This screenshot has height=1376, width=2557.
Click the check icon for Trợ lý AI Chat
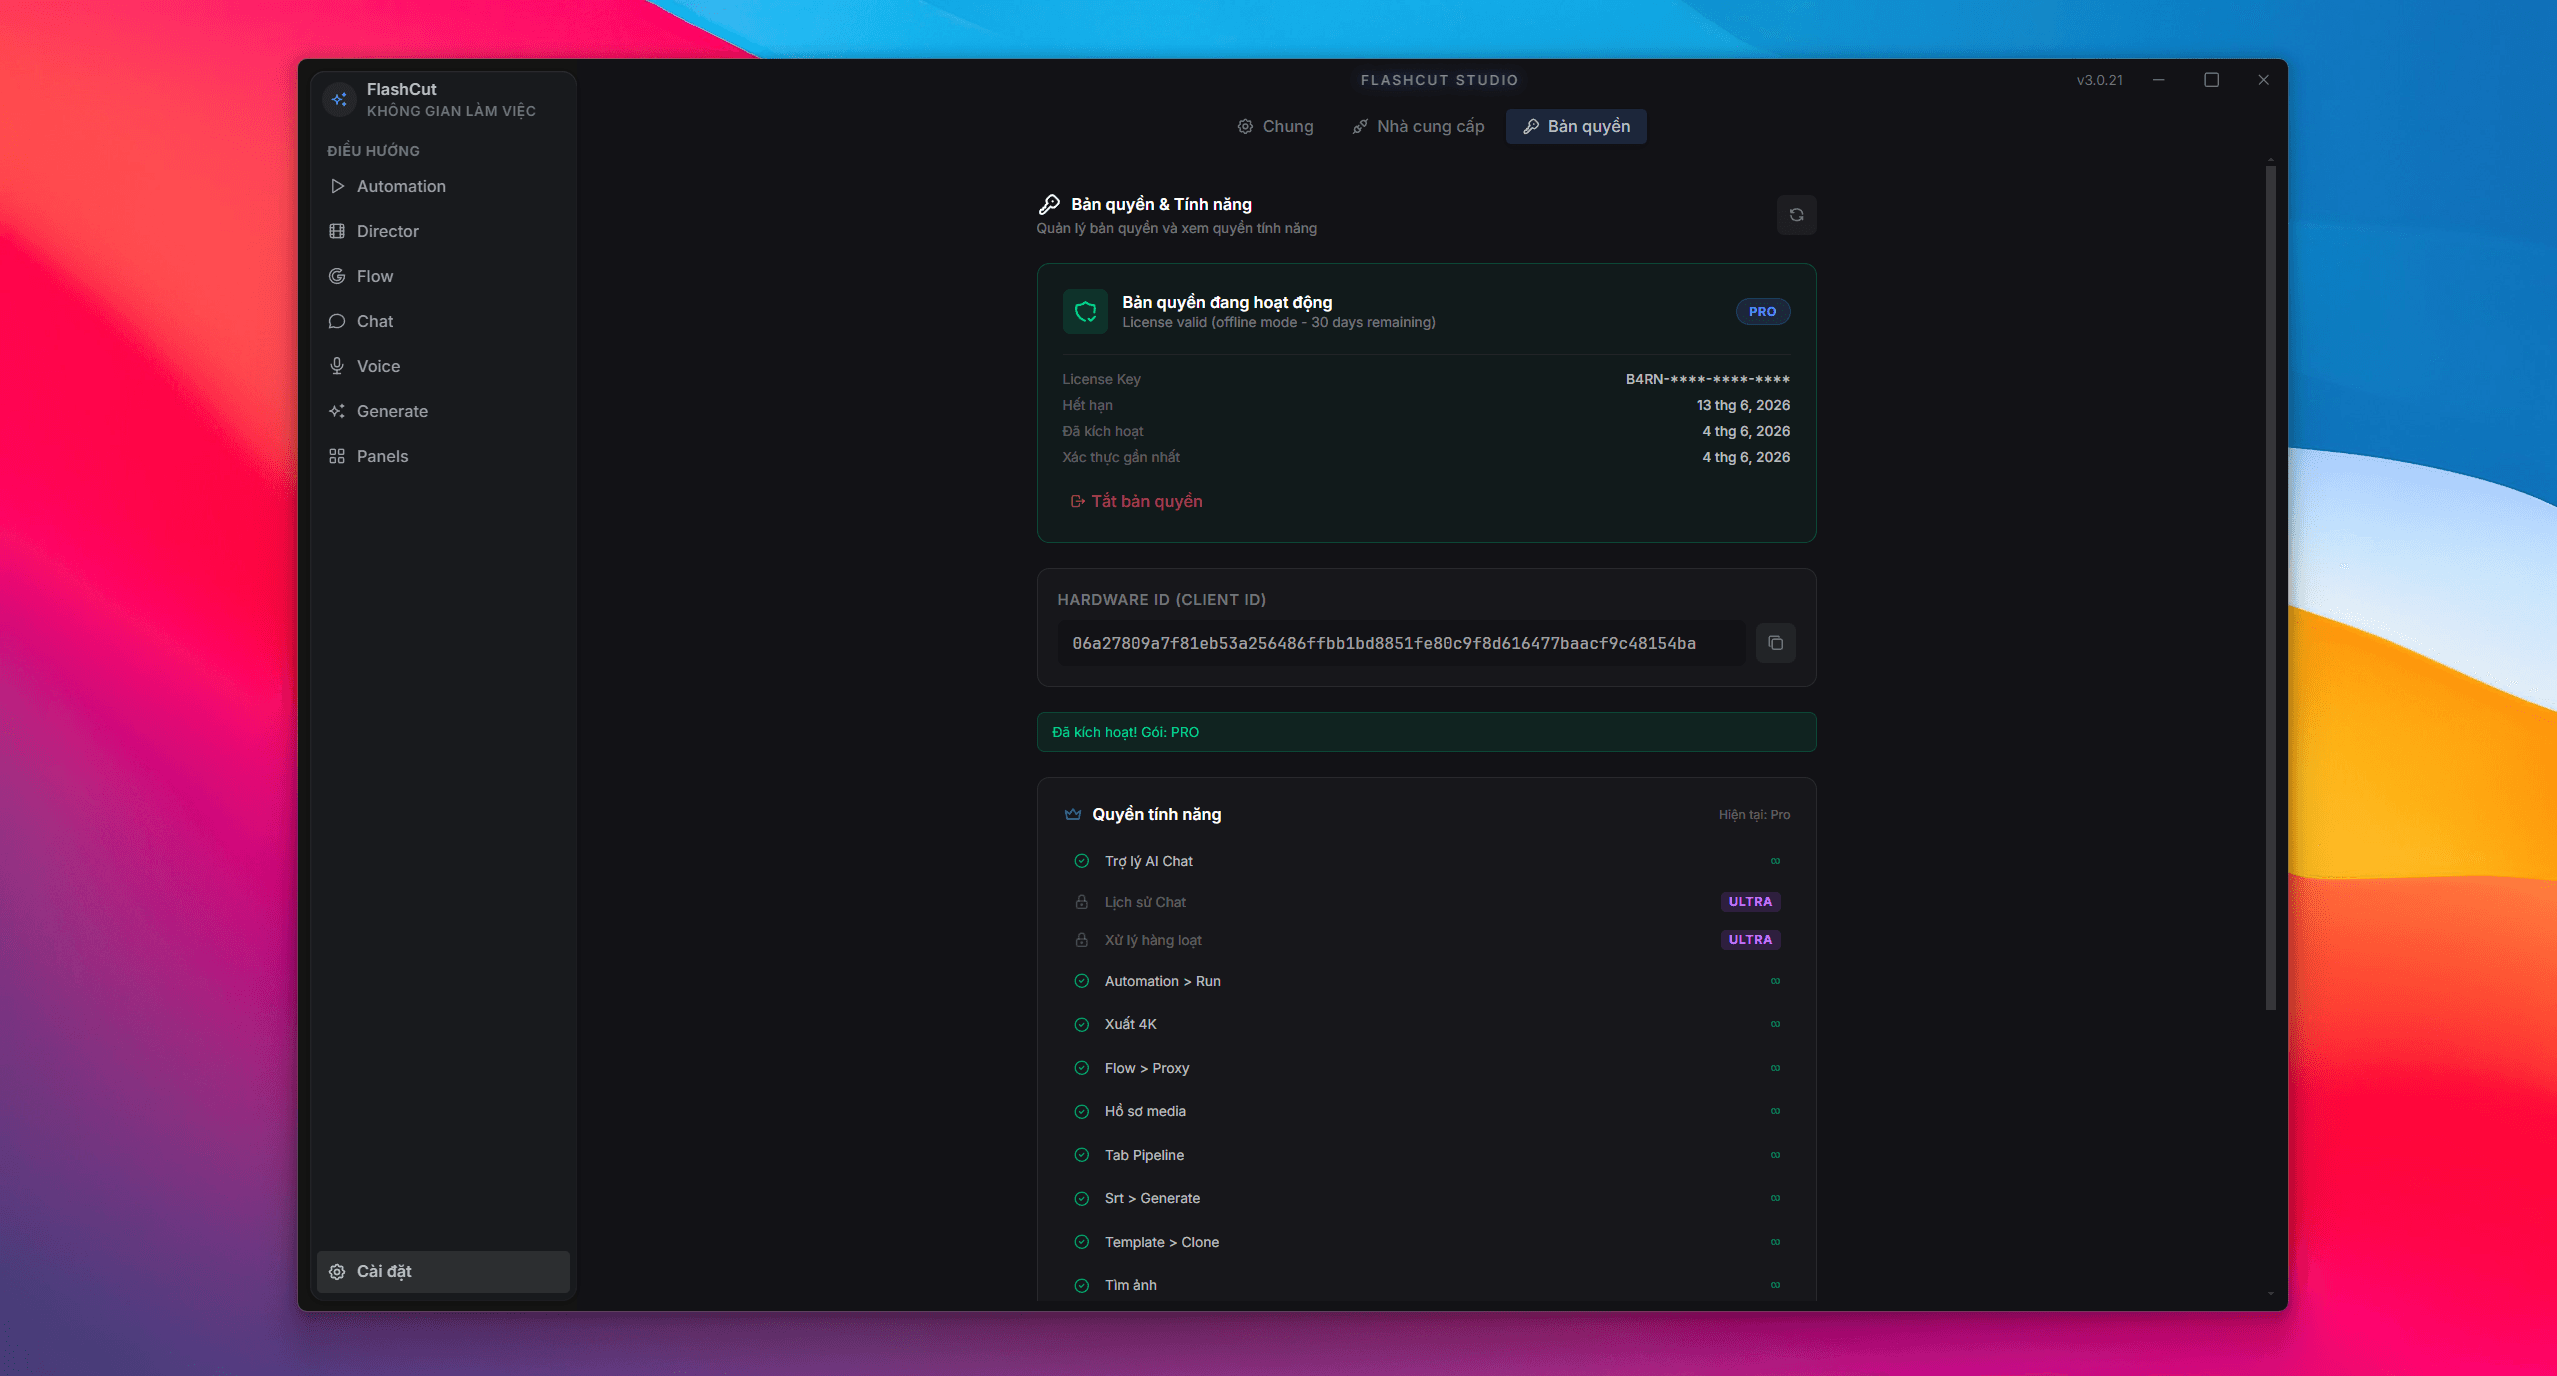[x=1081, y=861]
